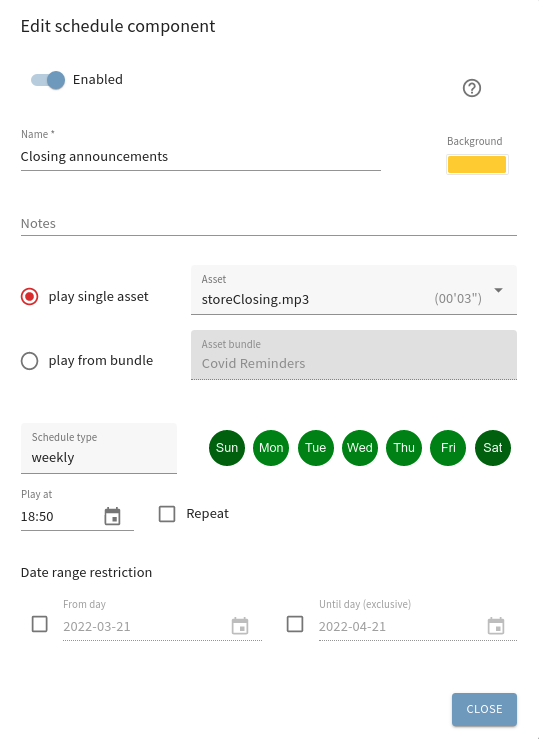The image size is (539, 739).
Task: Open the Play at time picker icon
Action: (112, 516)
